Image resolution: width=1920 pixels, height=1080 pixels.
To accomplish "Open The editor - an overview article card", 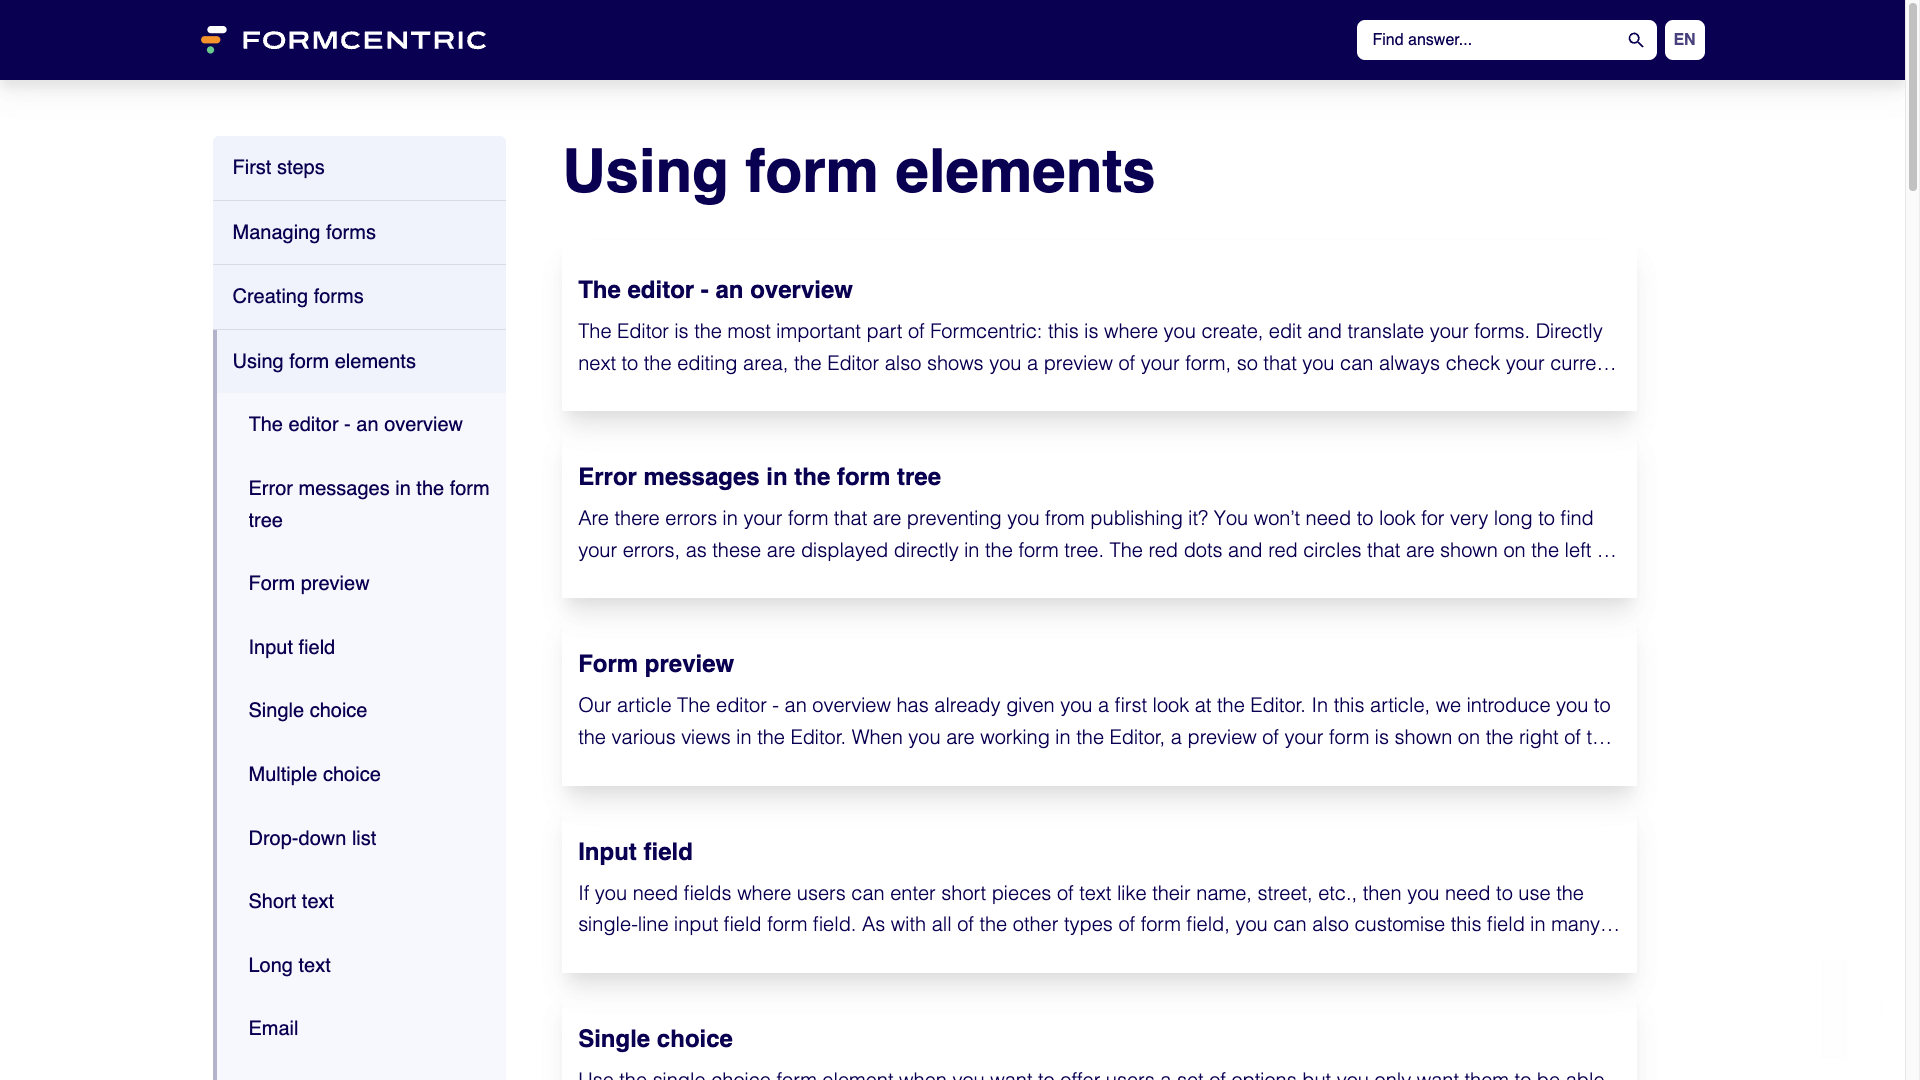I will (x=1098, y=330).
